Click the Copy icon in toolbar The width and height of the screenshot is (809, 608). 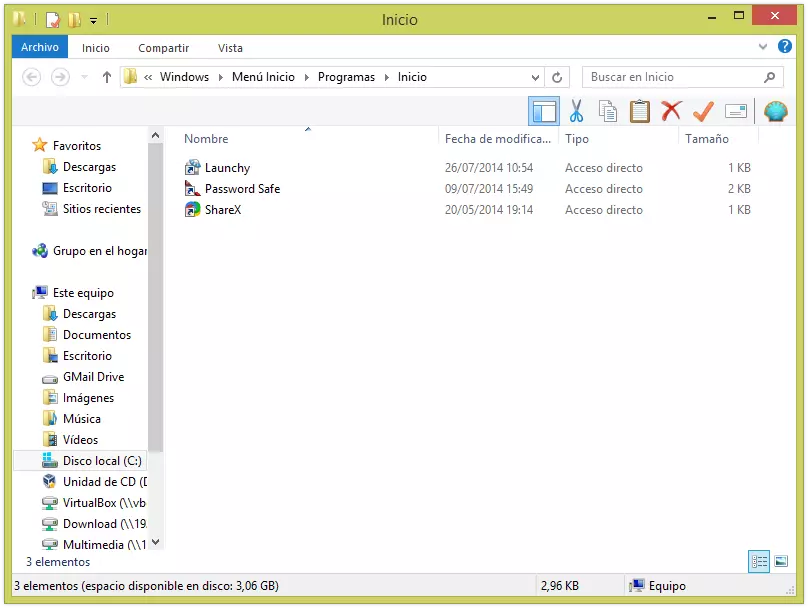(x=607, y=111)
